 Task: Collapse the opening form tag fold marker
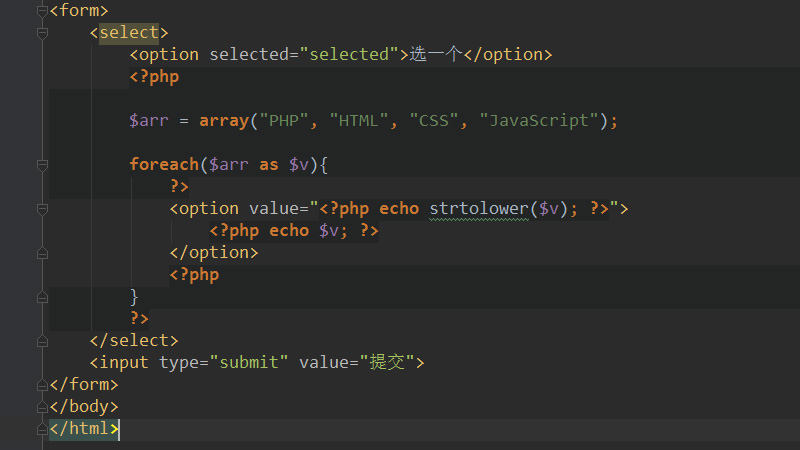pyautogui.click(x=42, y=10)
